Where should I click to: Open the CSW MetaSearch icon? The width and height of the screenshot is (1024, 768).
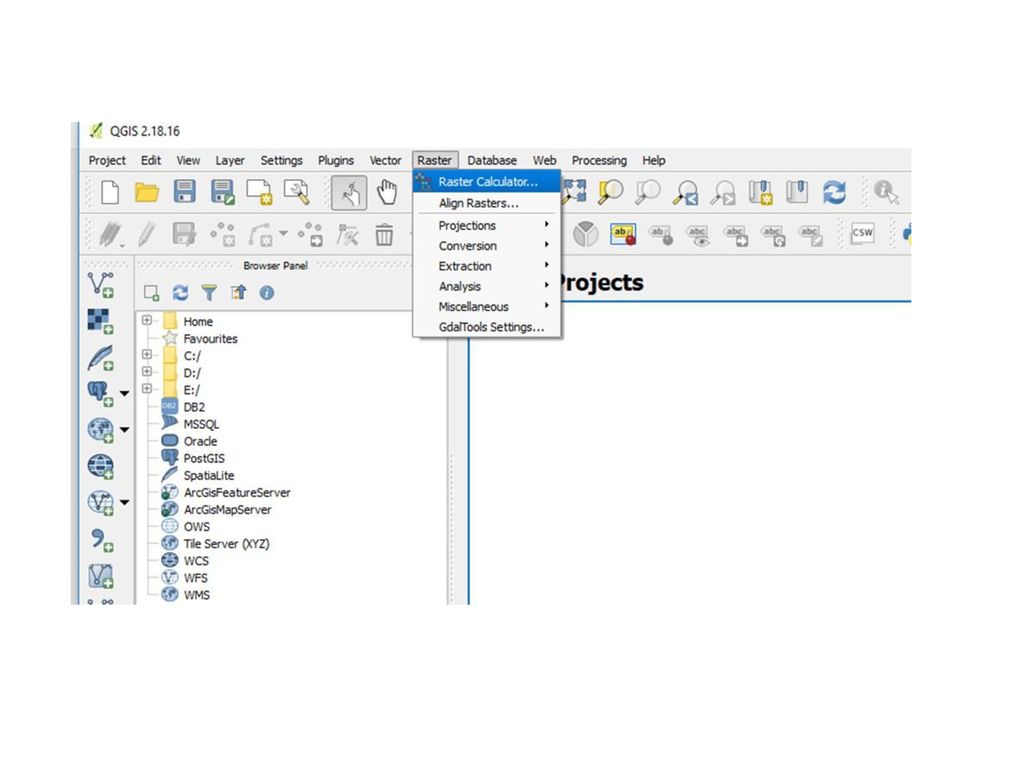(x=862, y=233)
